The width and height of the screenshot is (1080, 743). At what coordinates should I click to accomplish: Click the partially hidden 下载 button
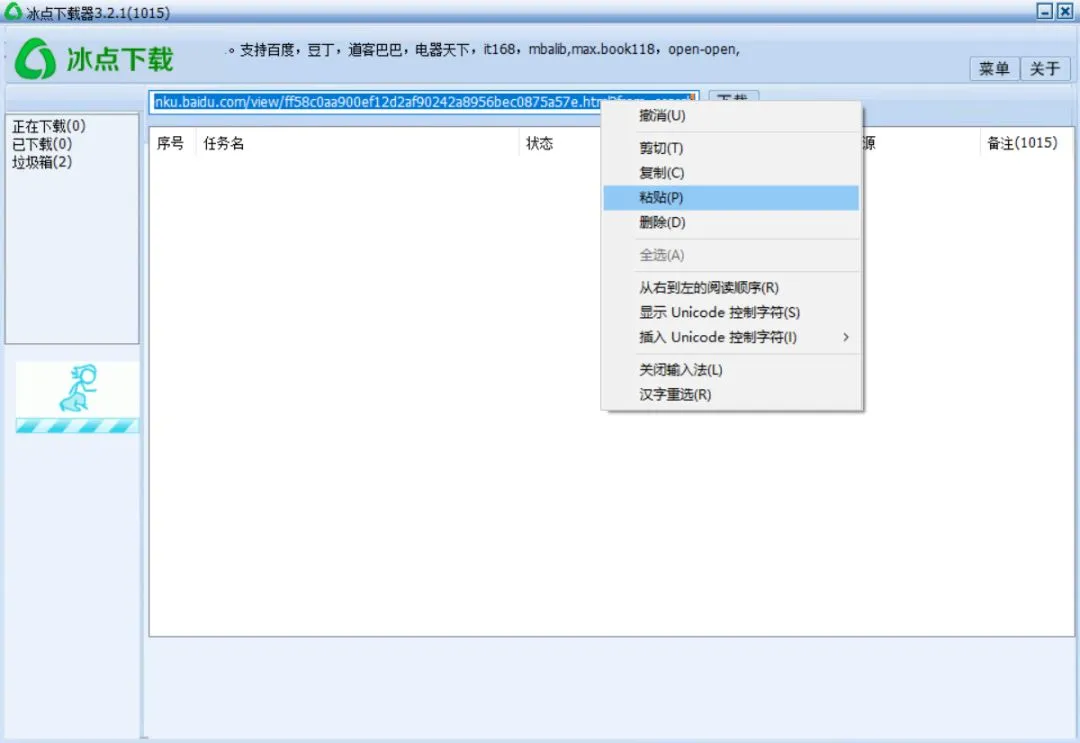coord(734,96)
